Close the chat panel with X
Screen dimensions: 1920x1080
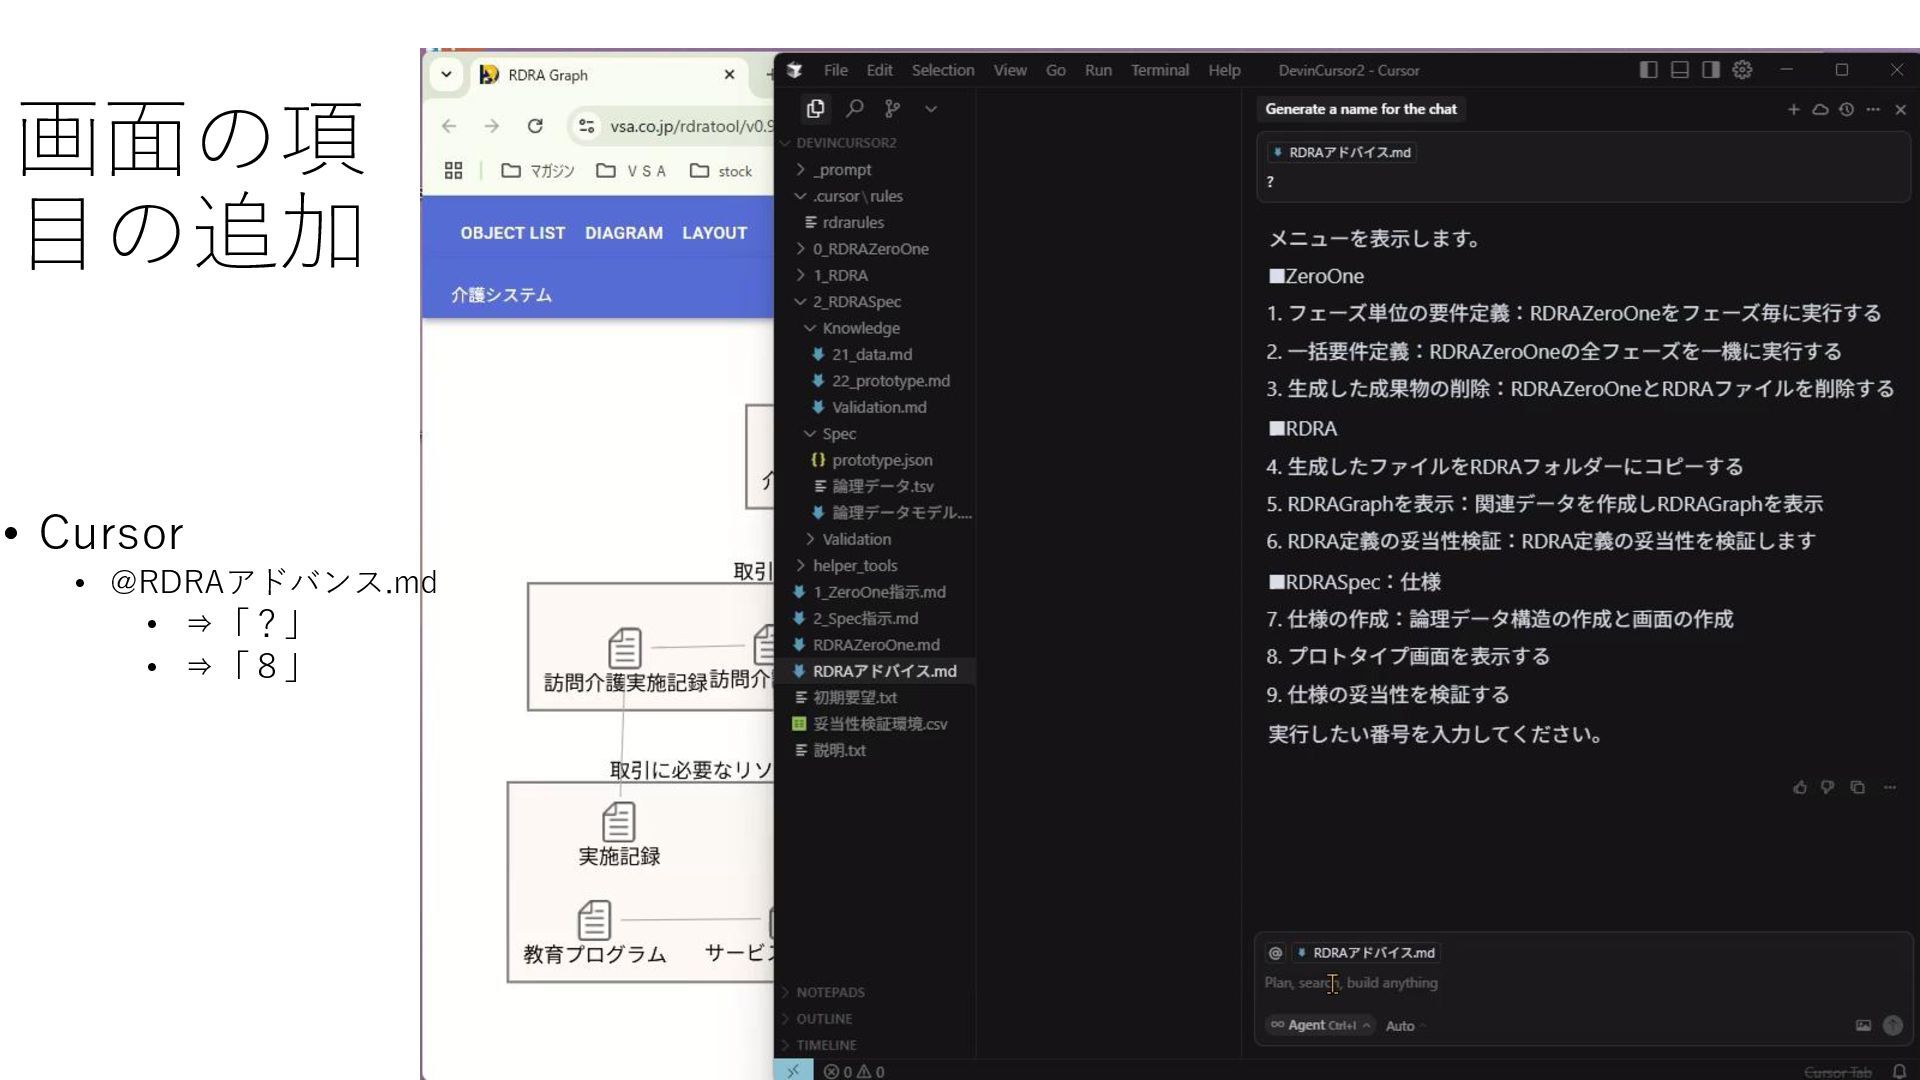1900,109
